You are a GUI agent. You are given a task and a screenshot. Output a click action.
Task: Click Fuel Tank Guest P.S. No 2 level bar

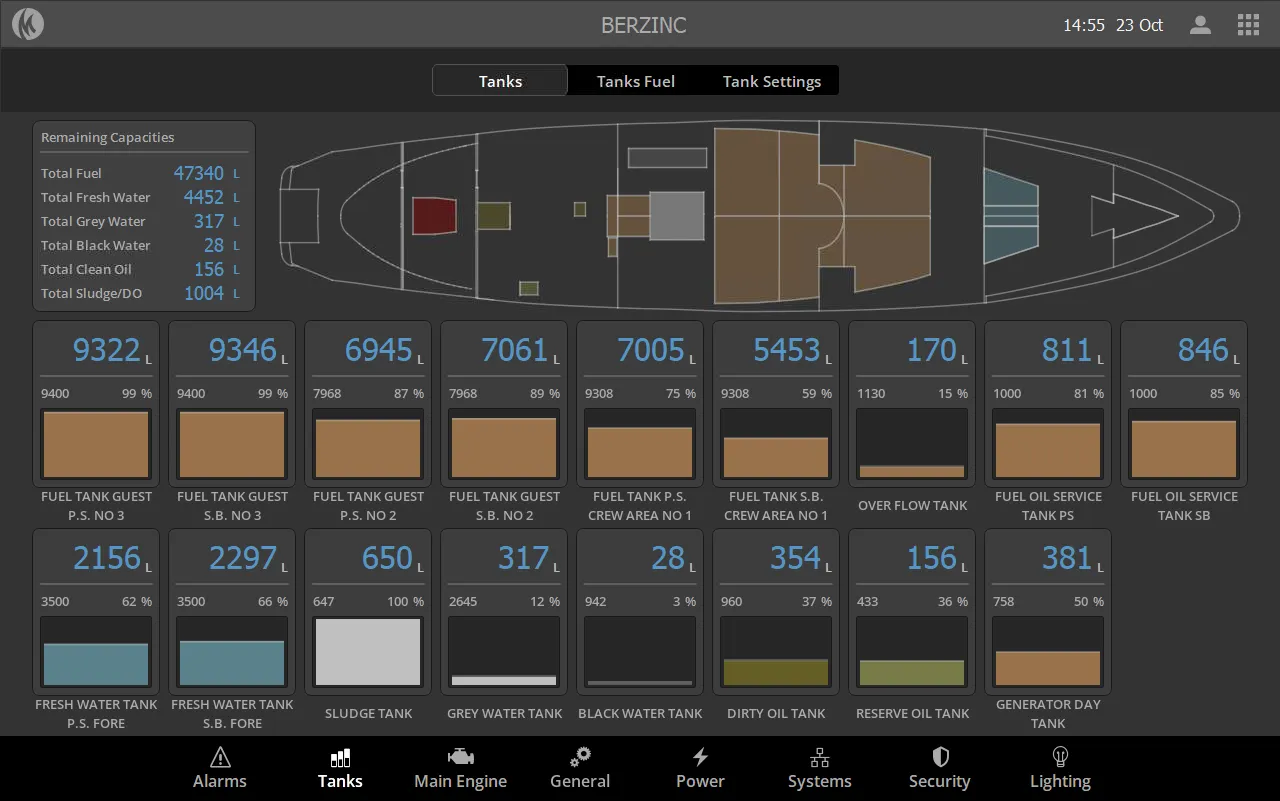click(x=368, y=444)
